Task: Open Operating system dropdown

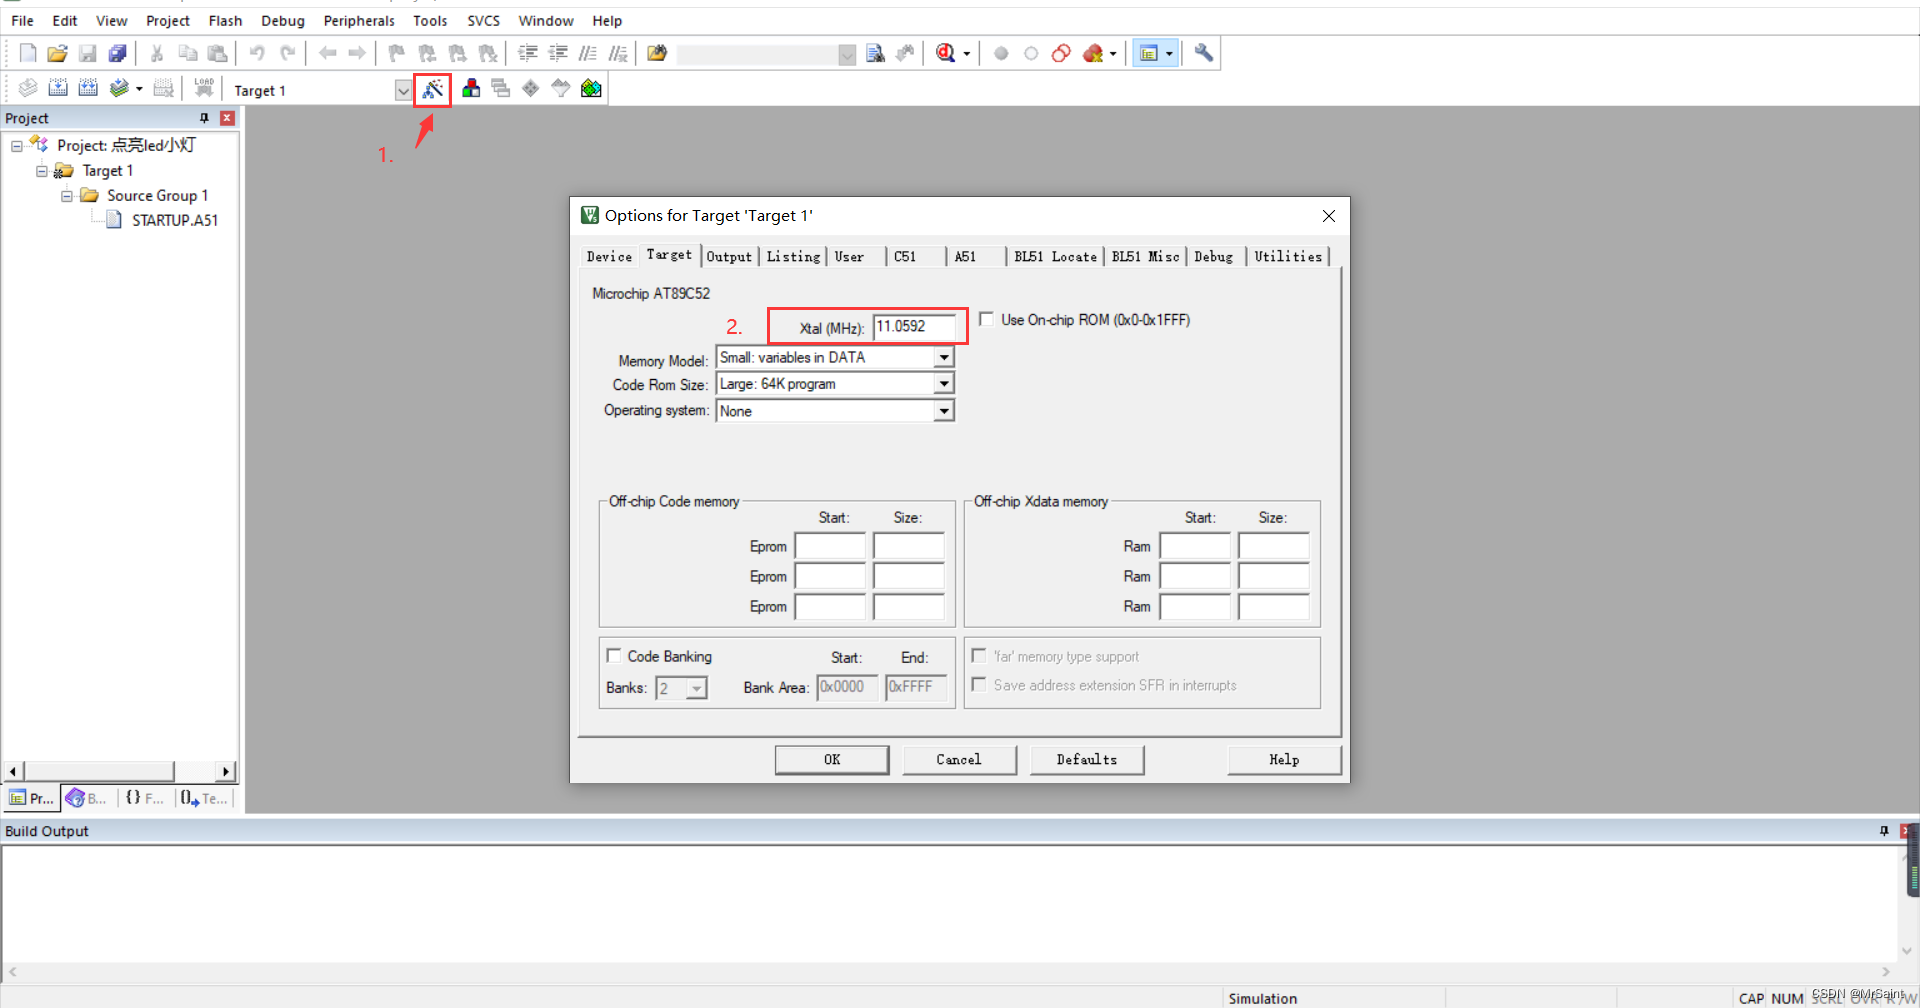Action: (x=944, y=411)
